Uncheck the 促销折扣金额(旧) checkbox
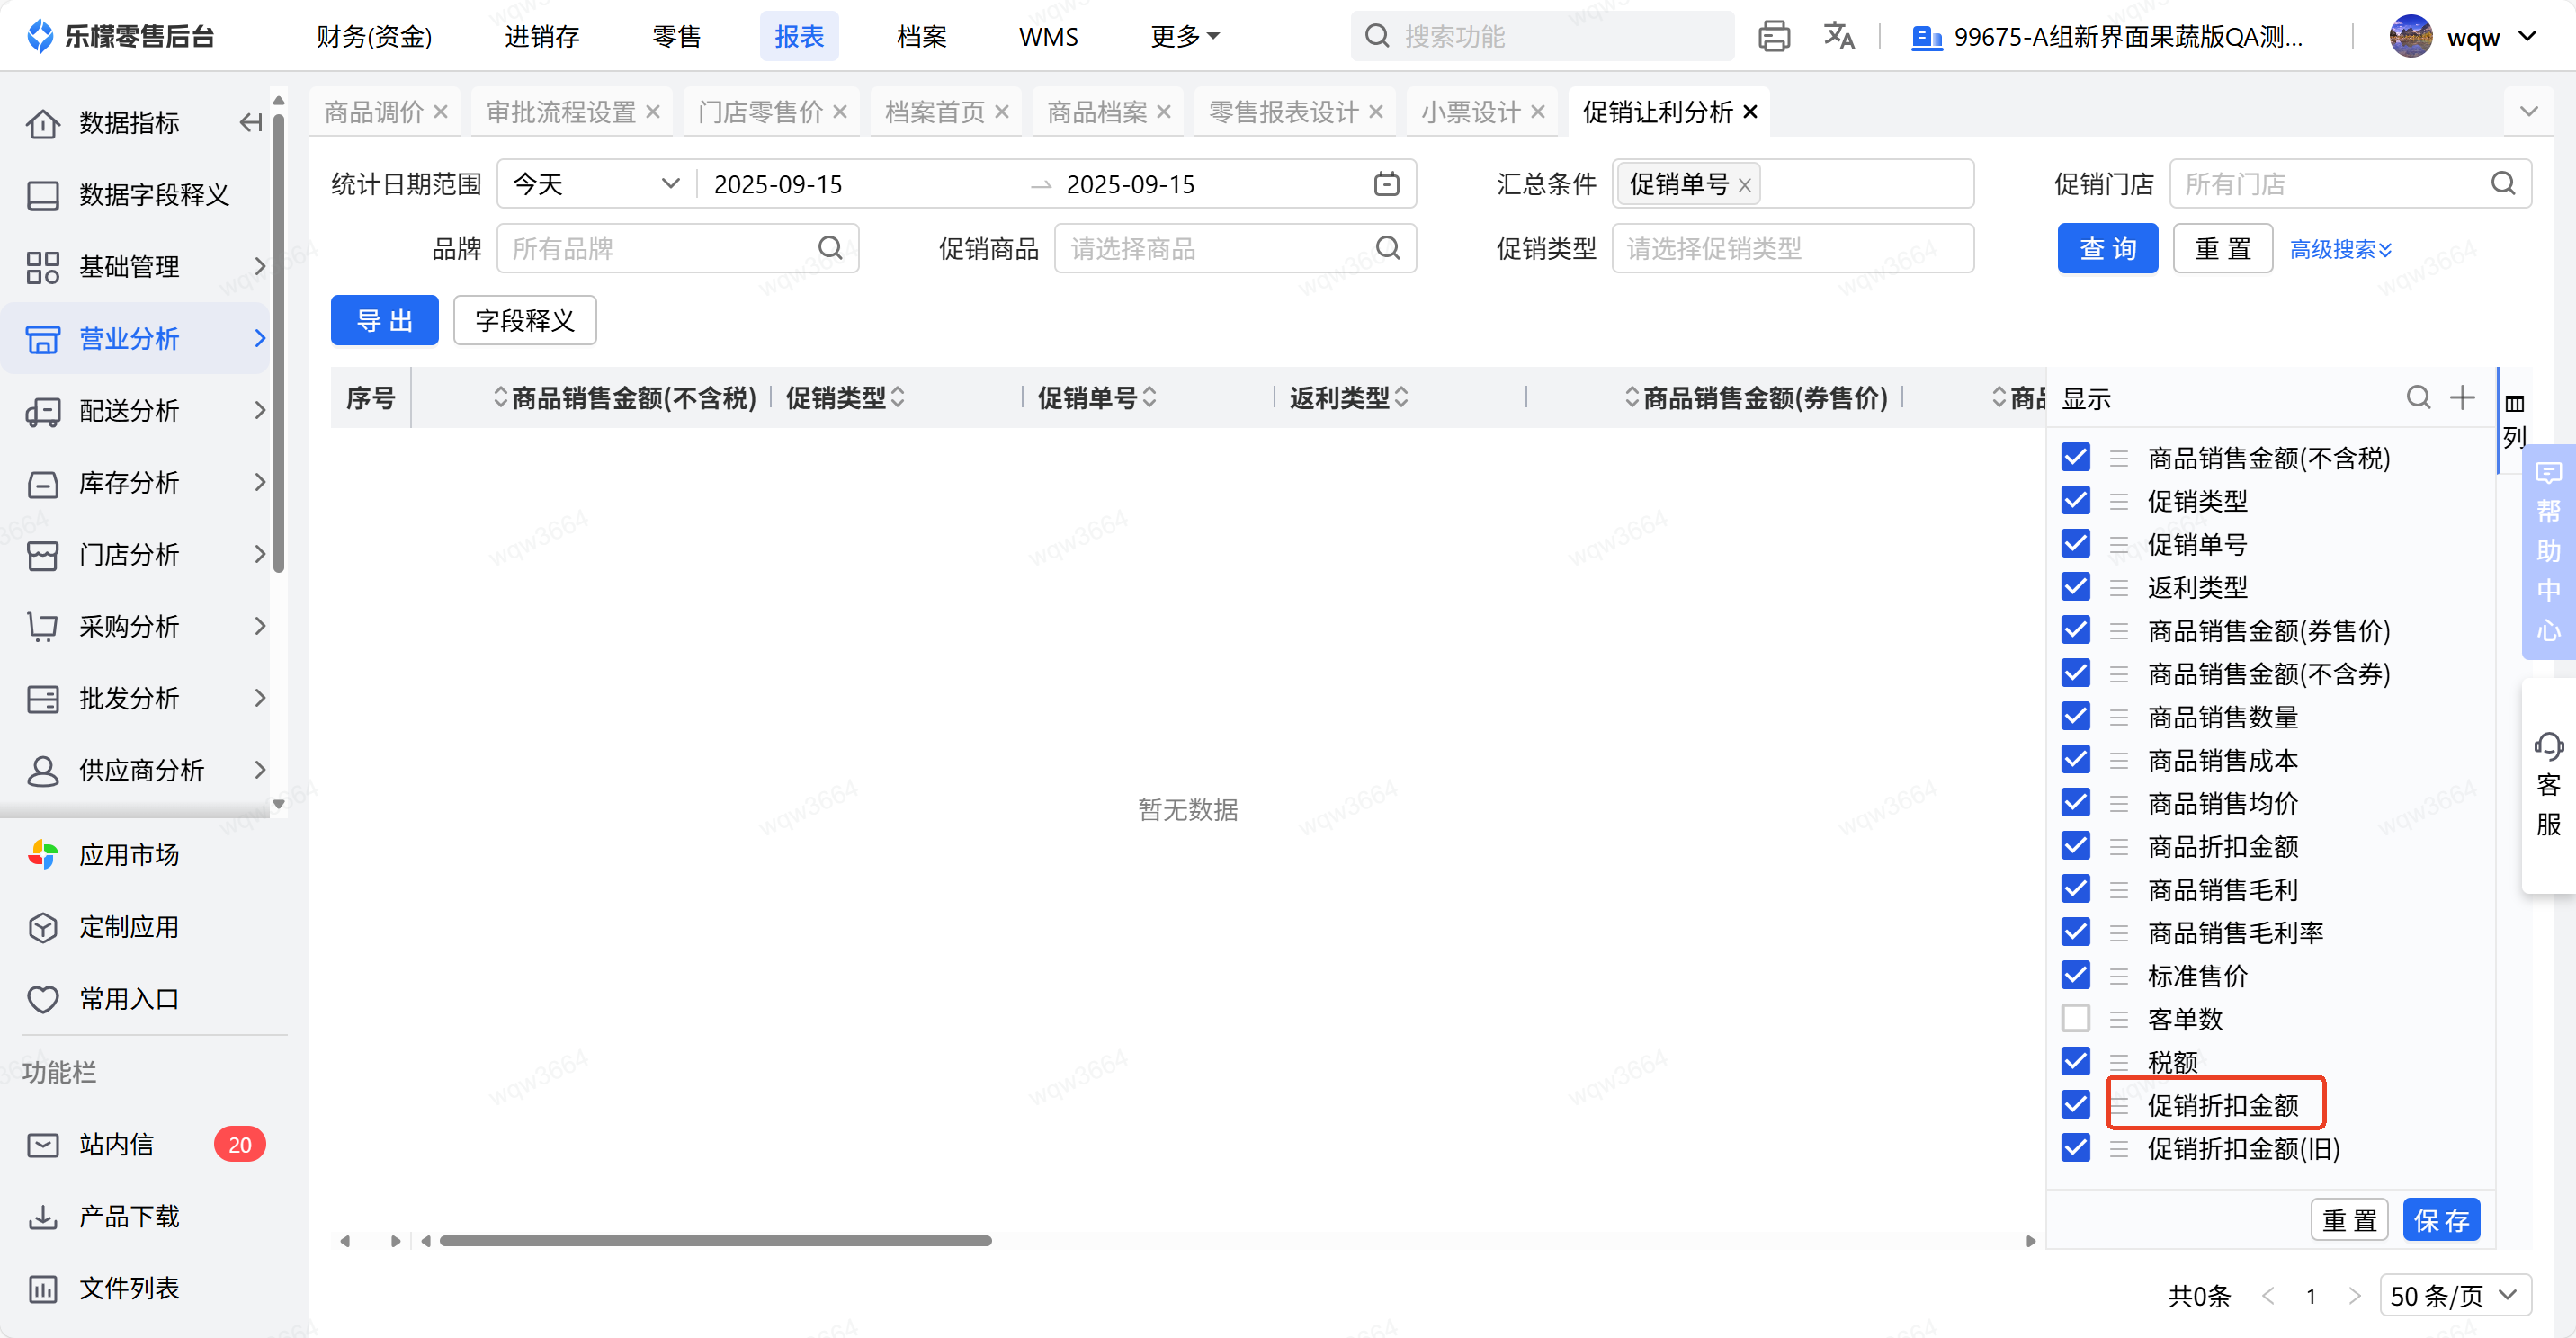2576x1338 pixels. click(2075, 1147)
